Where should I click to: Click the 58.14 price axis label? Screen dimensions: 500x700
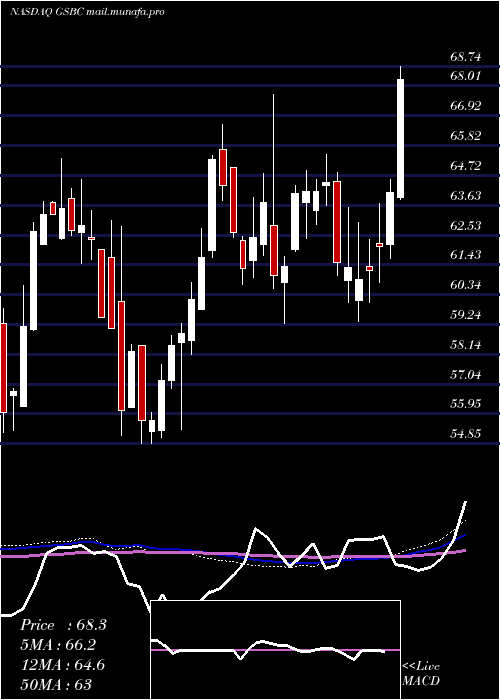click(x=466, y=345)
